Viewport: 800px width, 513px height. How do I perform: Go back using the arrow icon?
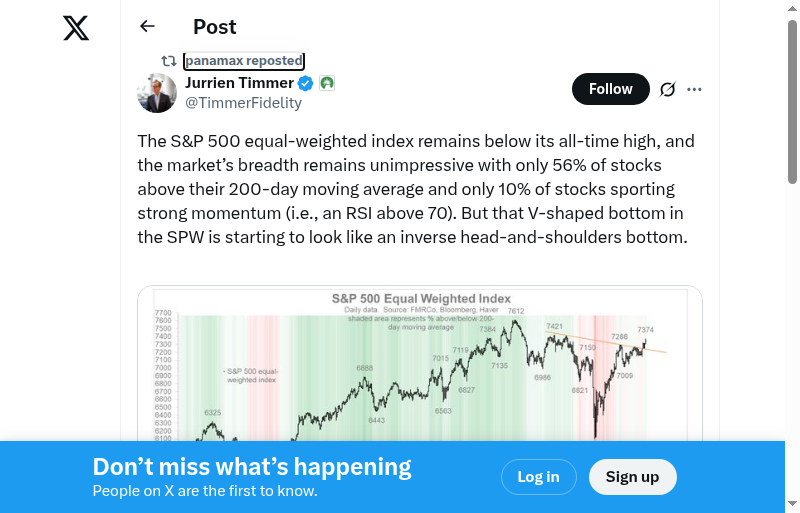point(148,27)
